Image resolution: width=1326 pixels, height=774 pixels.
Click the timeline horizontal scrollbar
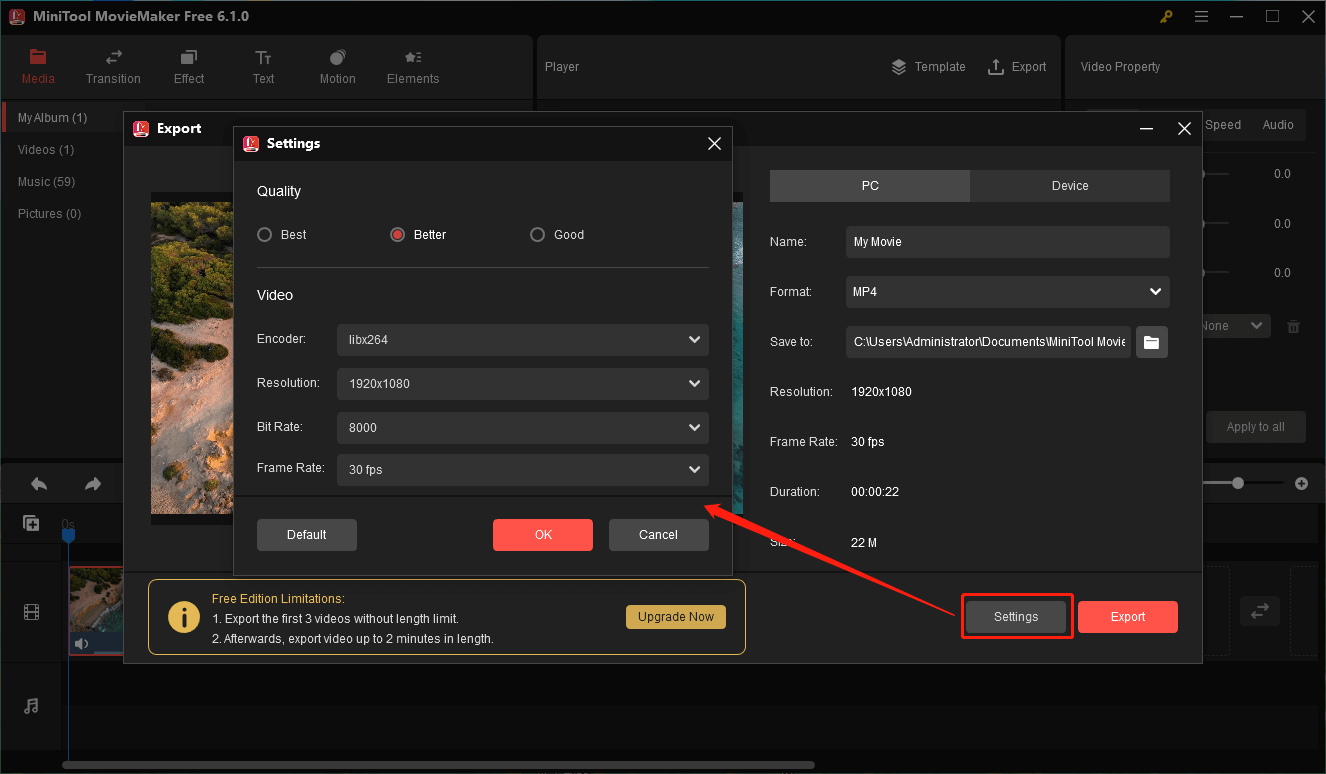(x=438, y=766)
